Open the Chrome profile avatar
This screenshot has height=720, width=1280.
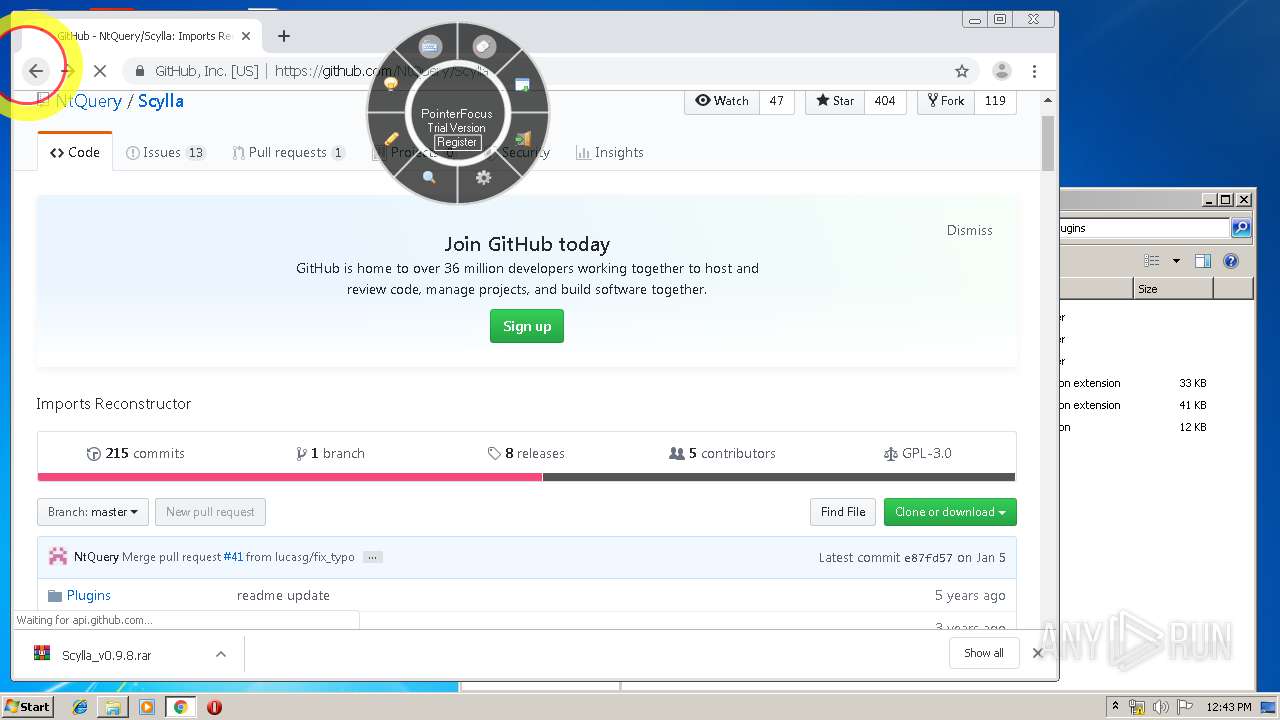pyautogui.click(x=1001, y=71)
